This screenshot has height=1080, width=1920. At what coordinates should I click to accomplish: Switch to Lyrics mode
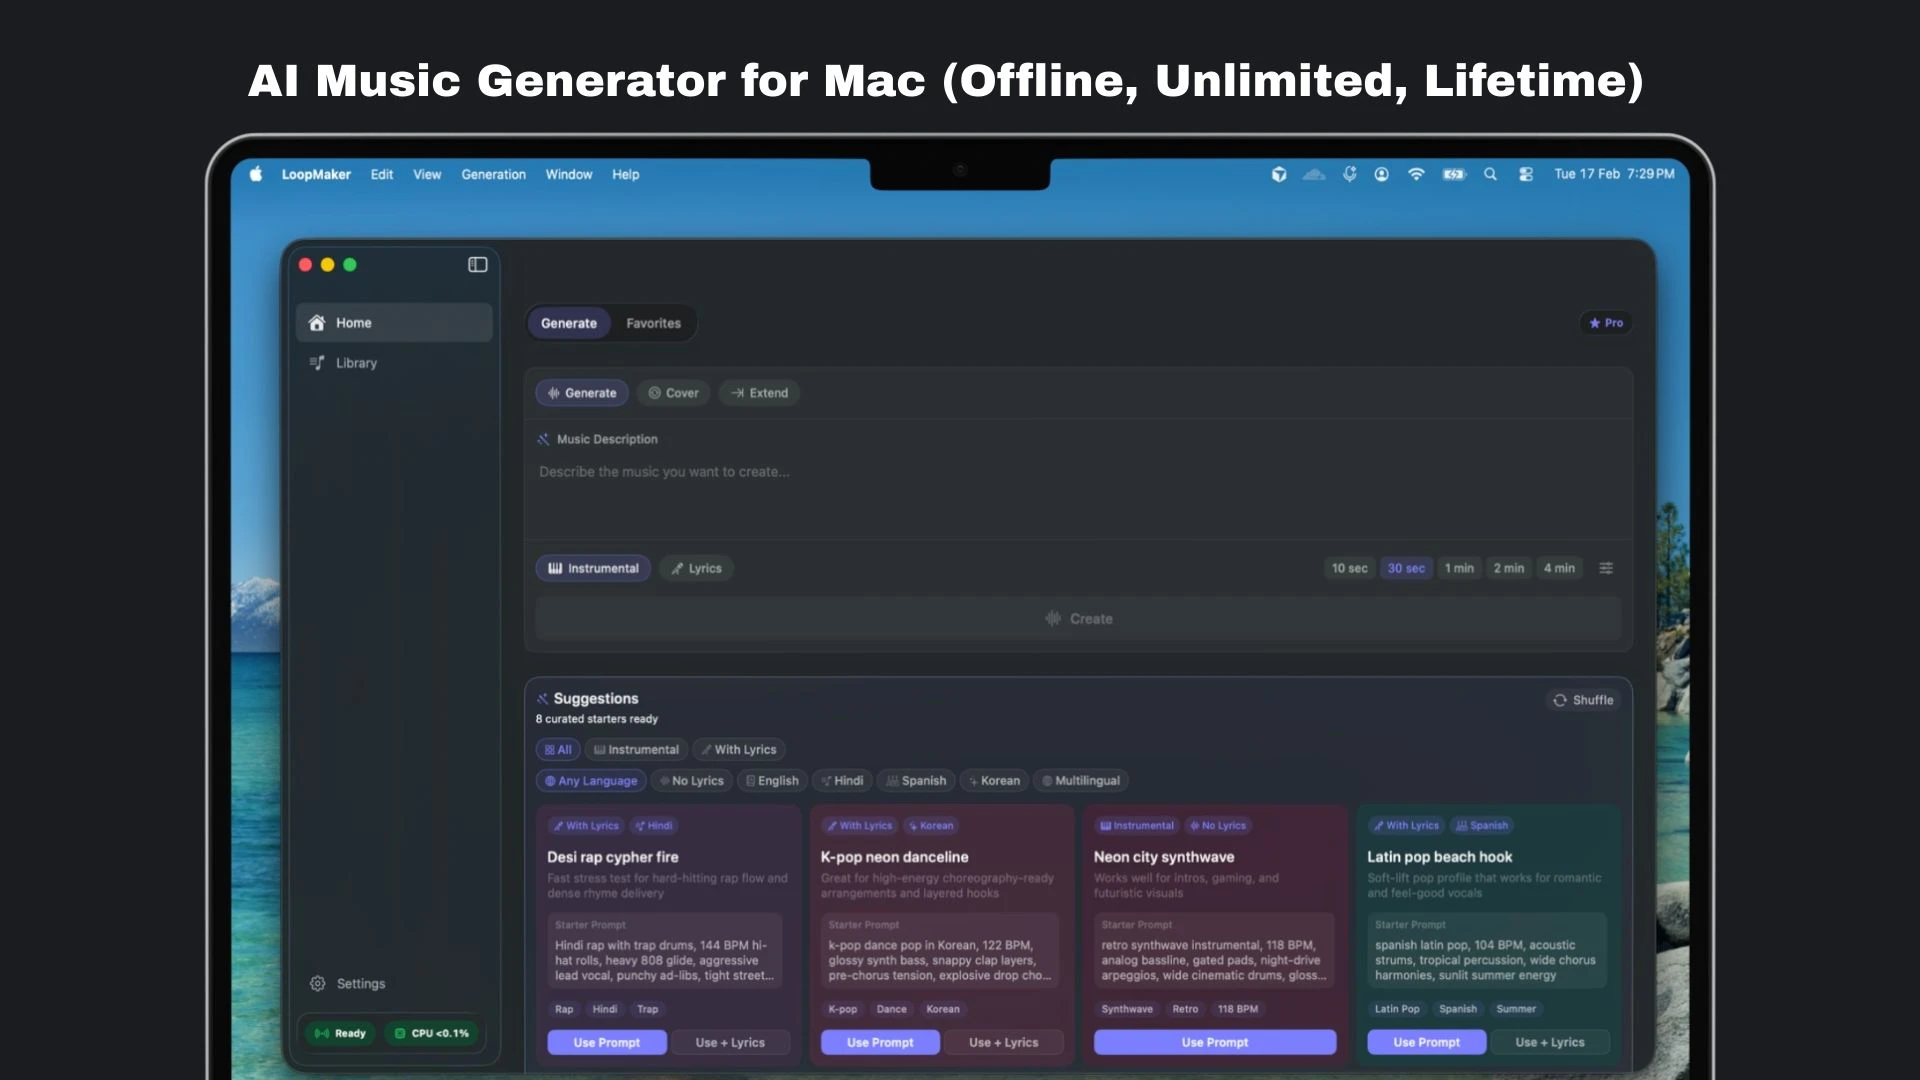696,568
